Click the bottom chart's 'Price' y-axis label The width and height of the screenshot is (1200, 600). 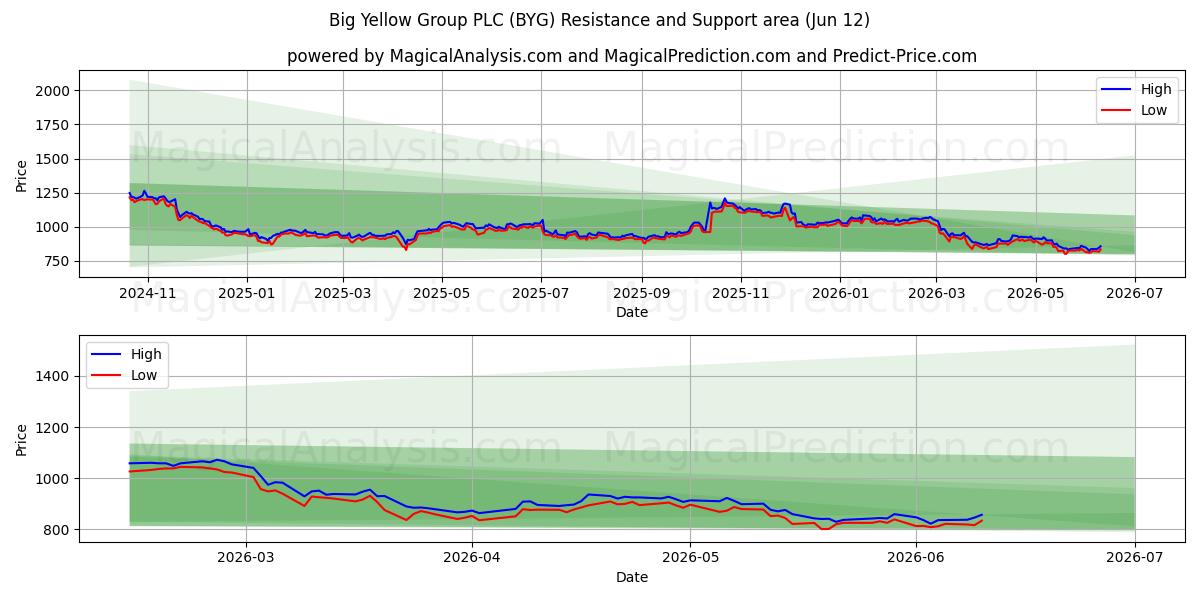click(x=22, y=439)
